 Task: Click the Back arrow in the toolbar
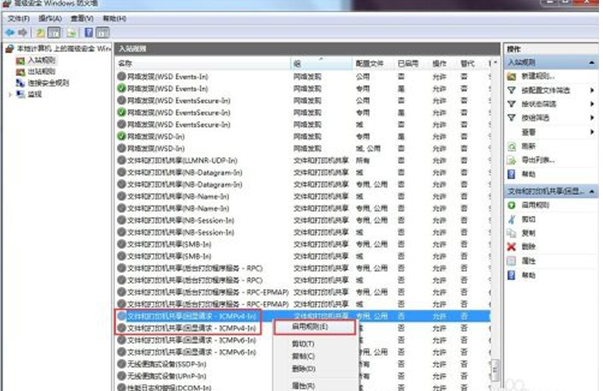[10, 33]
